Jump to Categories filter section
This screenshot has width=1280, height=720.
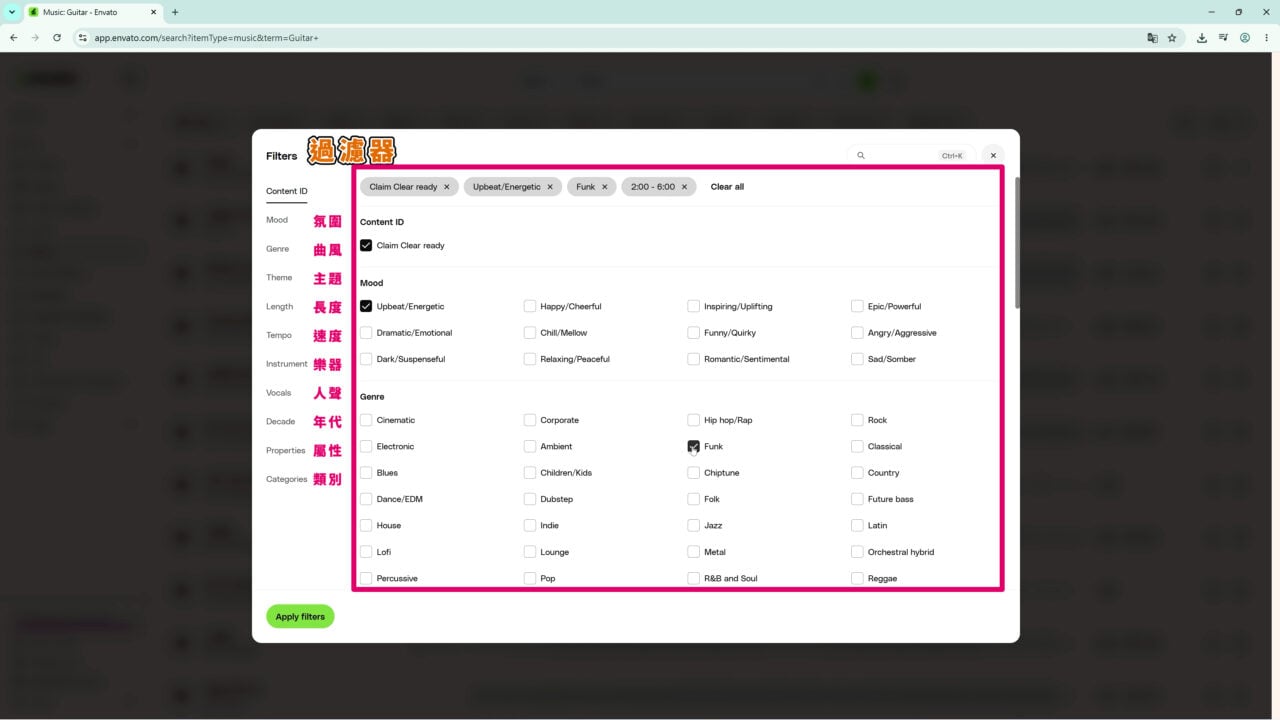287,479
